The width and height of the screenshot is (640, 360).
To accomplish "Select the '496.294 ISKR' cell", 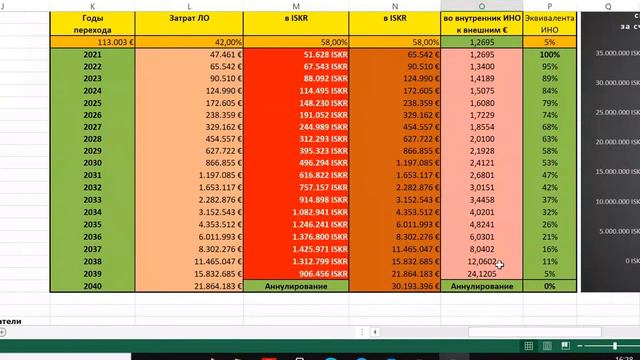I will 296,163.
